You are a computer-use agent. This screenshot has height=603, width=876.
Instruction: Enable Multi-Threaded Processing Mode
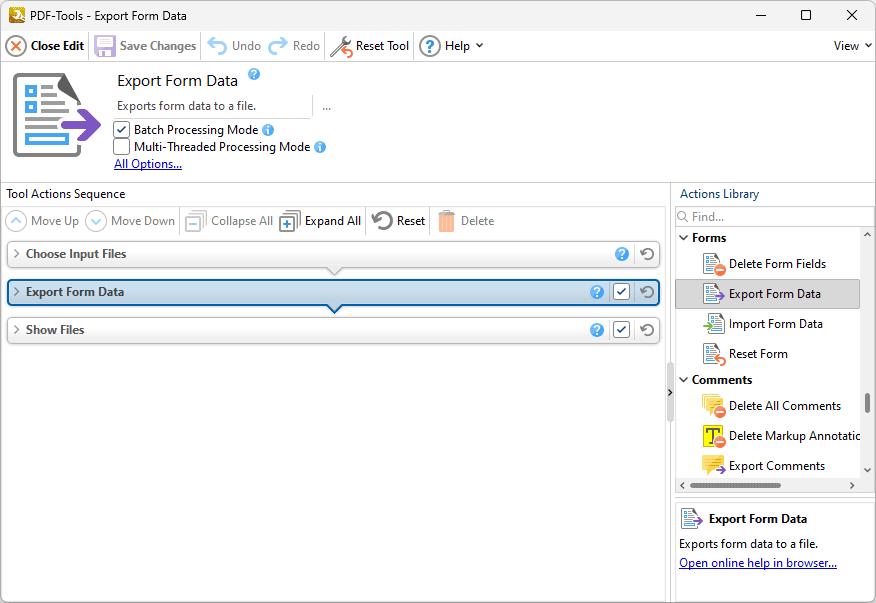pyautogui.click(x=121, y=147)
